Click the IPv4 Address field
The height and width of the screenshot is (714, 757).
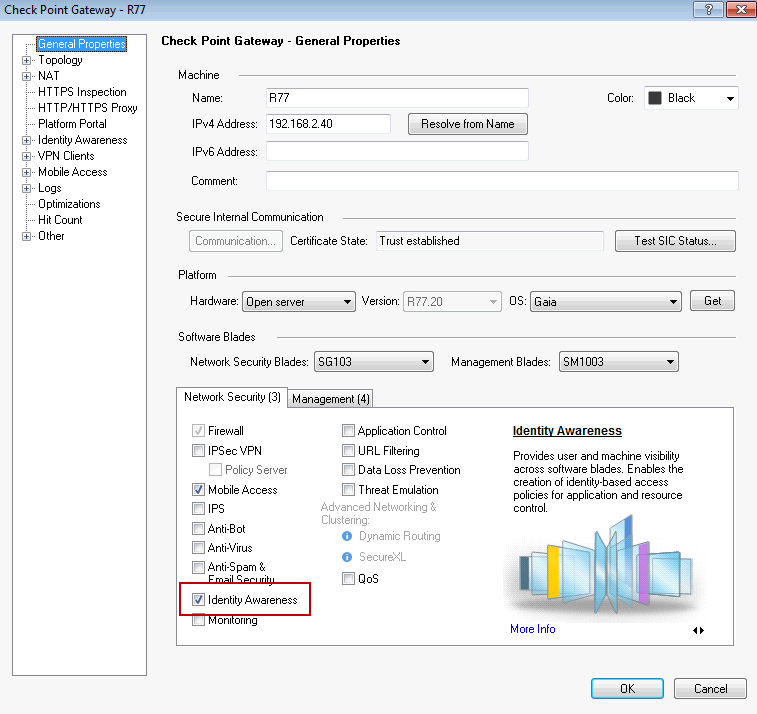[x=328, y=124]
